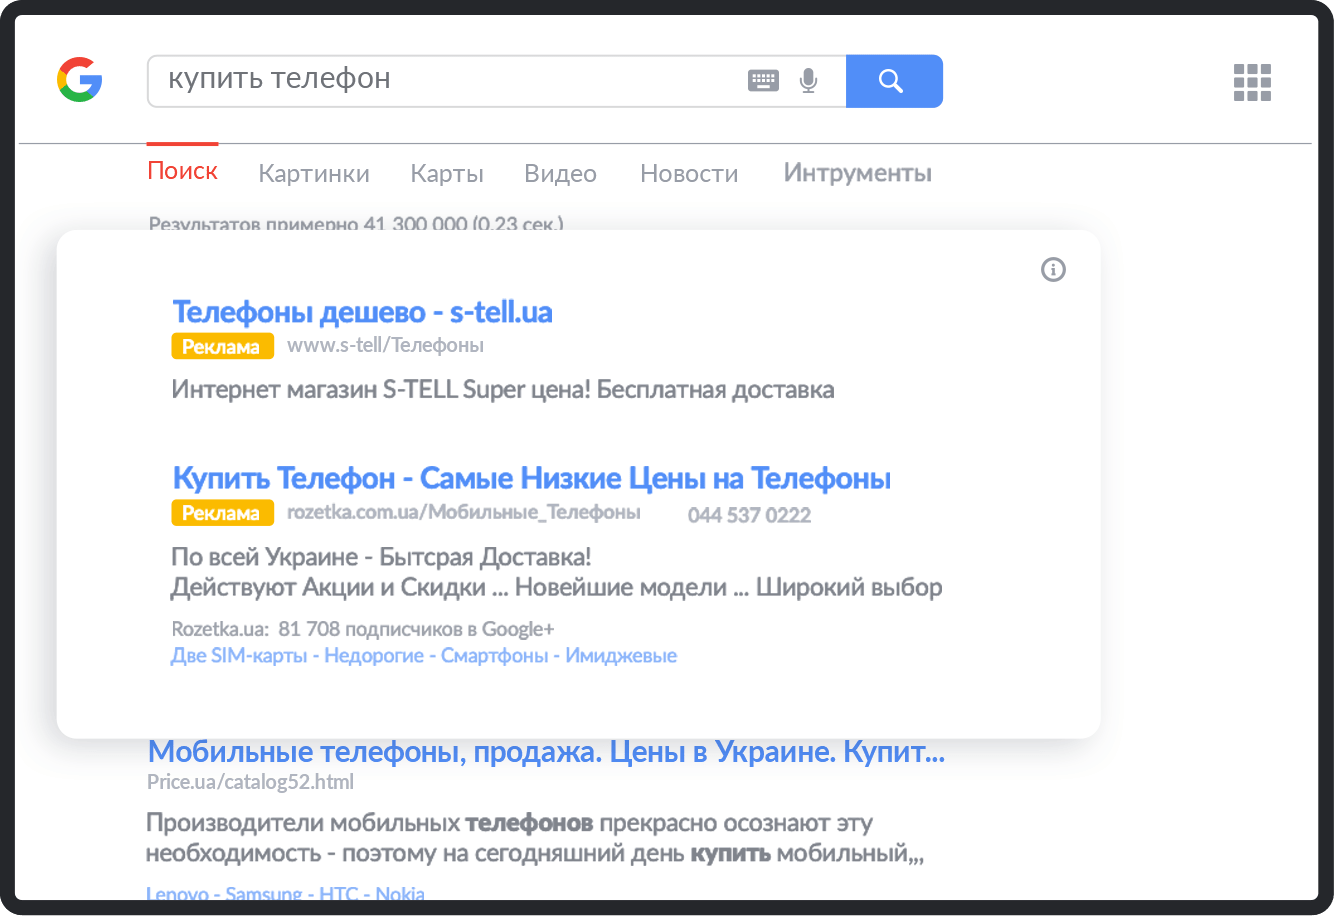This screenshot has height=916, width=1334.
Task: Open the Купить Телефон rozetka ad title
Action: pyautogui.click(x=531, y=478)
